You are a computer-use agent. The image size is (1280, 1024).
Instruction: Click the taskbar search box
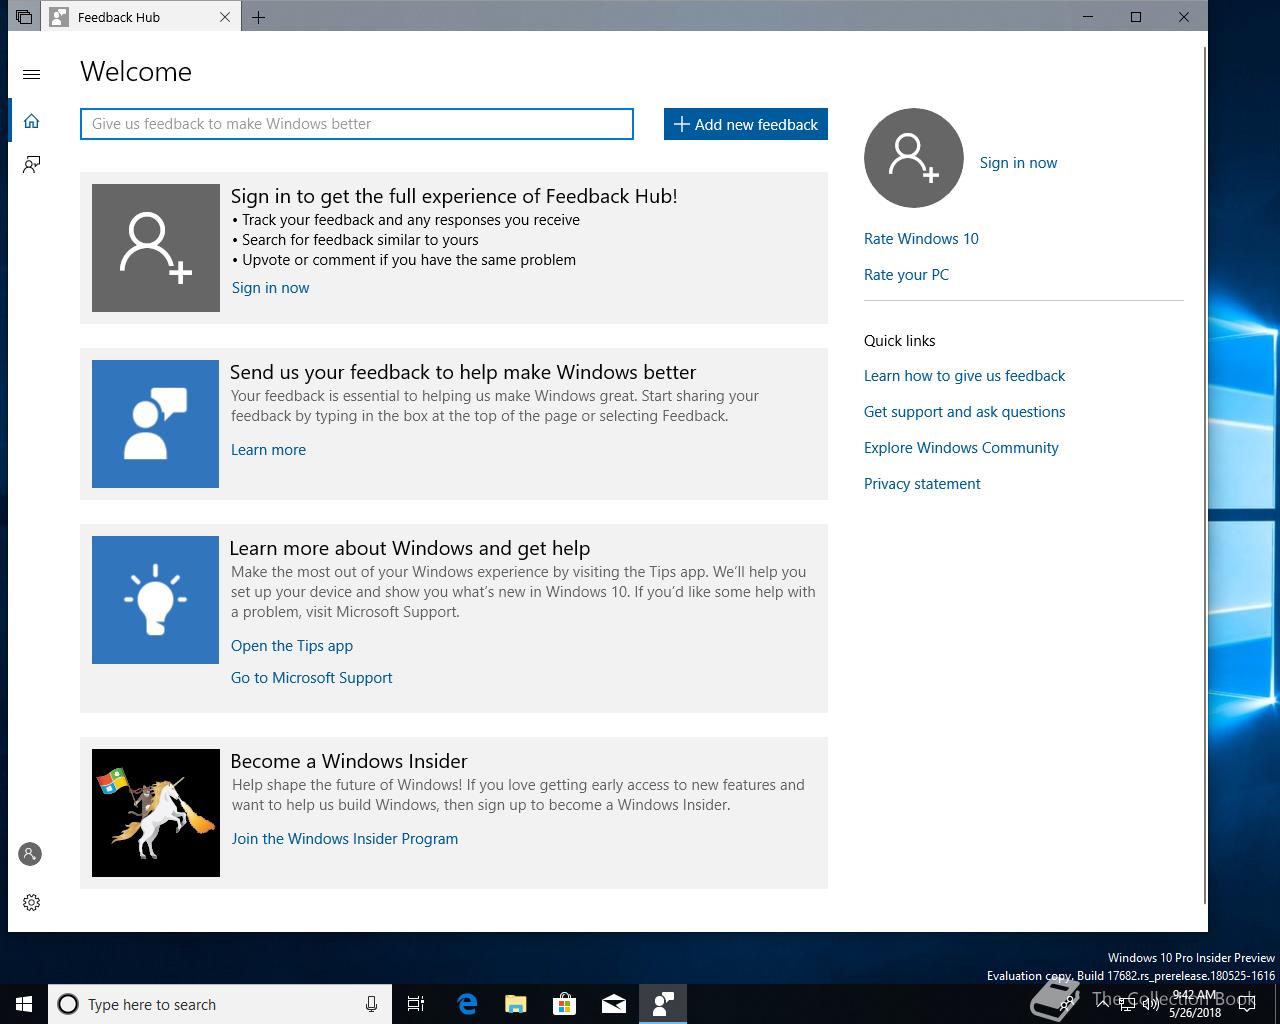[x=220, y=1004]
